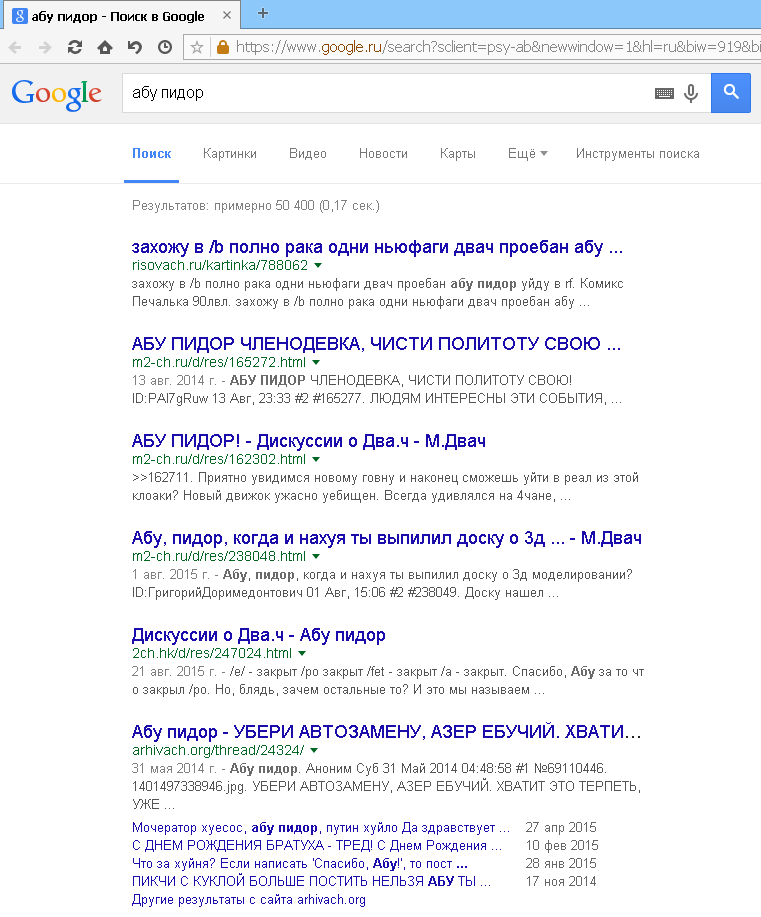Viewport: 761px width, 917px height.
Task: Switch to Картинки tab
Action: click(230, 154)
